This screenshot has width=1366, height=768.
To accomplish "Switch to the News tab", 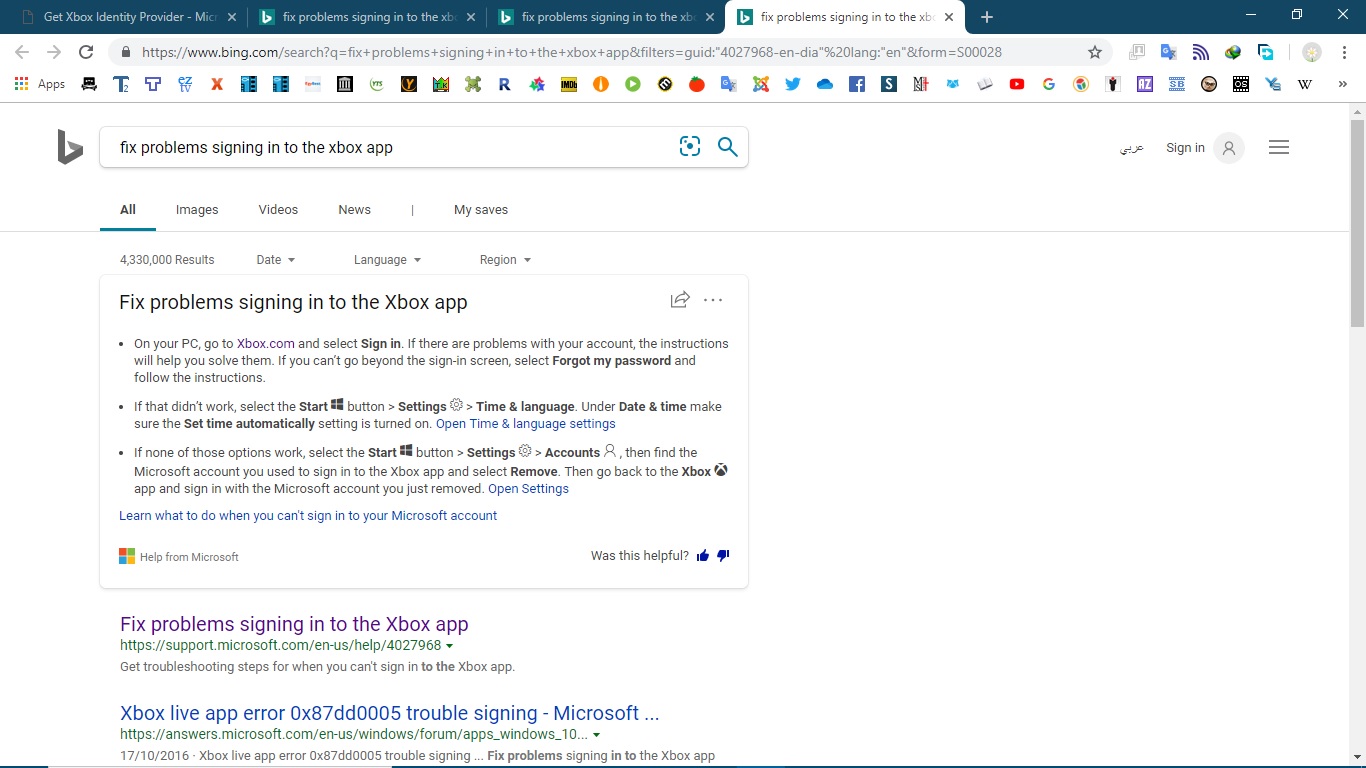I will (354, 210).
